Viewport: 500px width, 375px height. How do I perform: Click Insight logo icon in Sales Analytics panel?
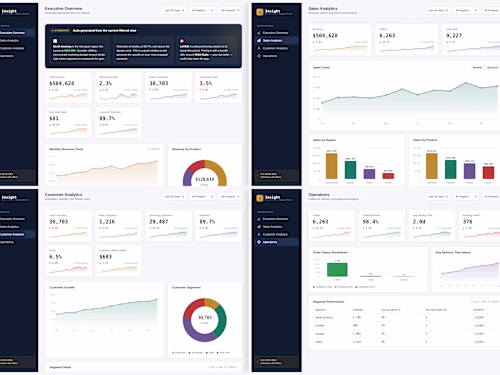click(x=260, y=12)
